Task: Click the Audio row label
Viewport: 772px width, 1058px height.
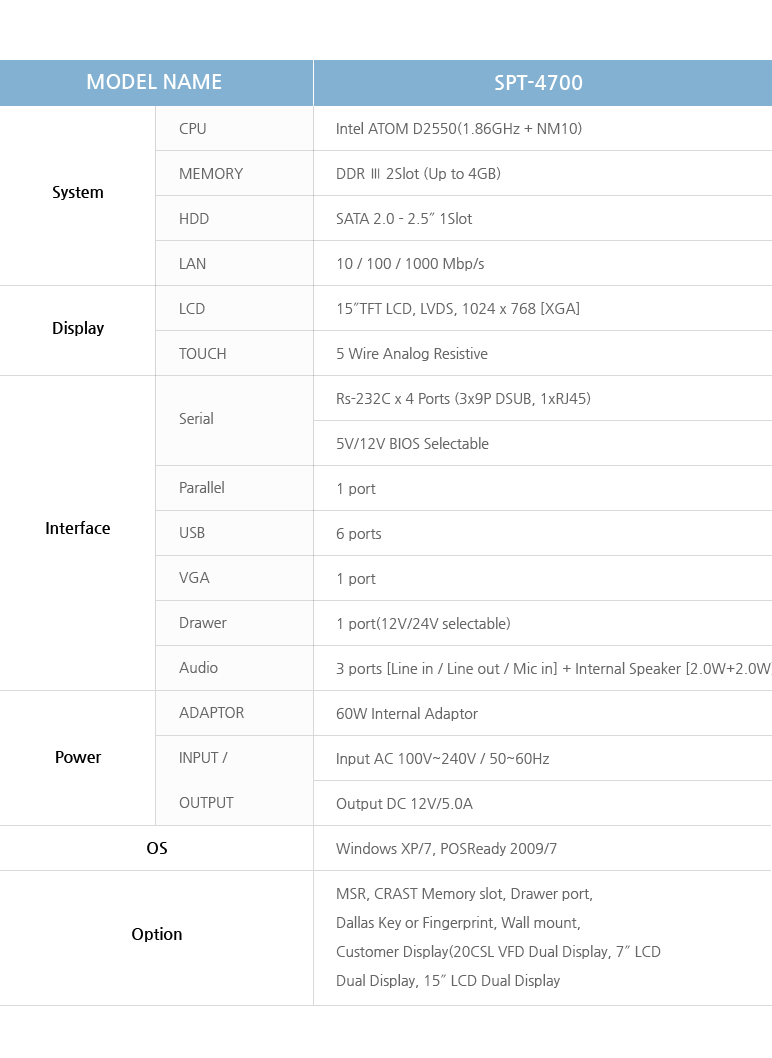Action: (x=198, y=668)
